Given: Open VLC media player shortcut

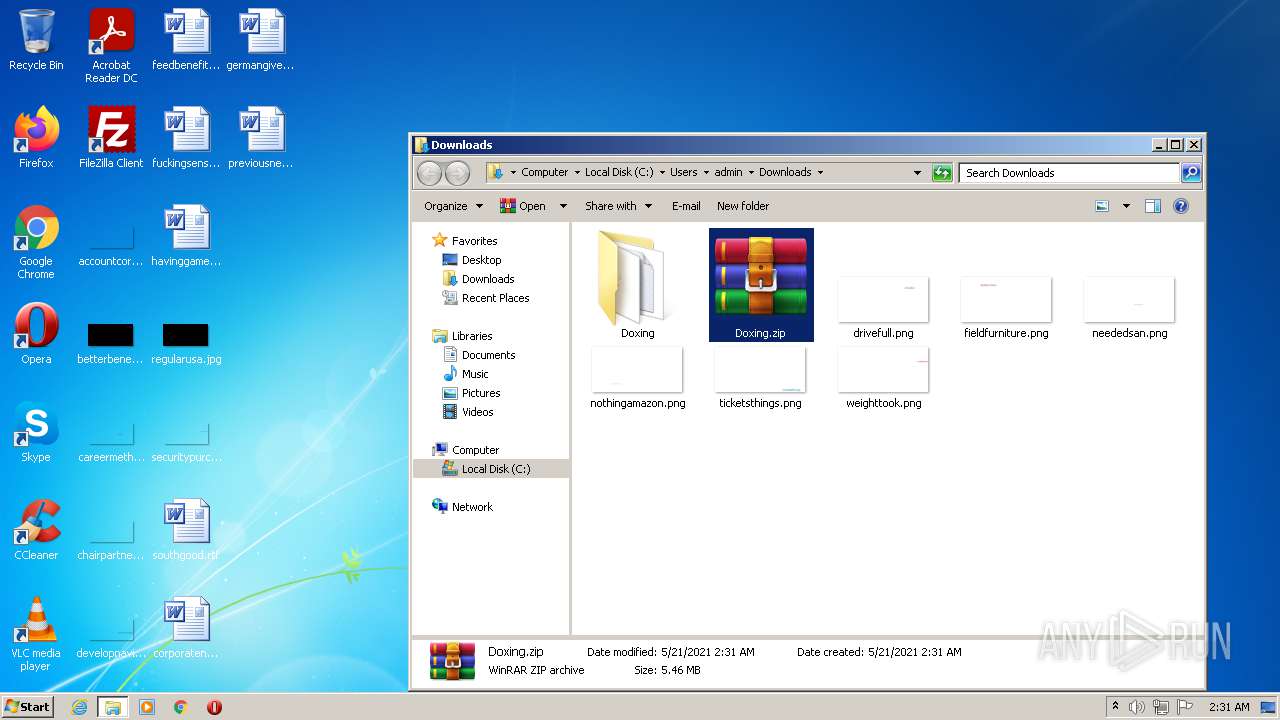Looking at the screenshot, I should [36, 634].
